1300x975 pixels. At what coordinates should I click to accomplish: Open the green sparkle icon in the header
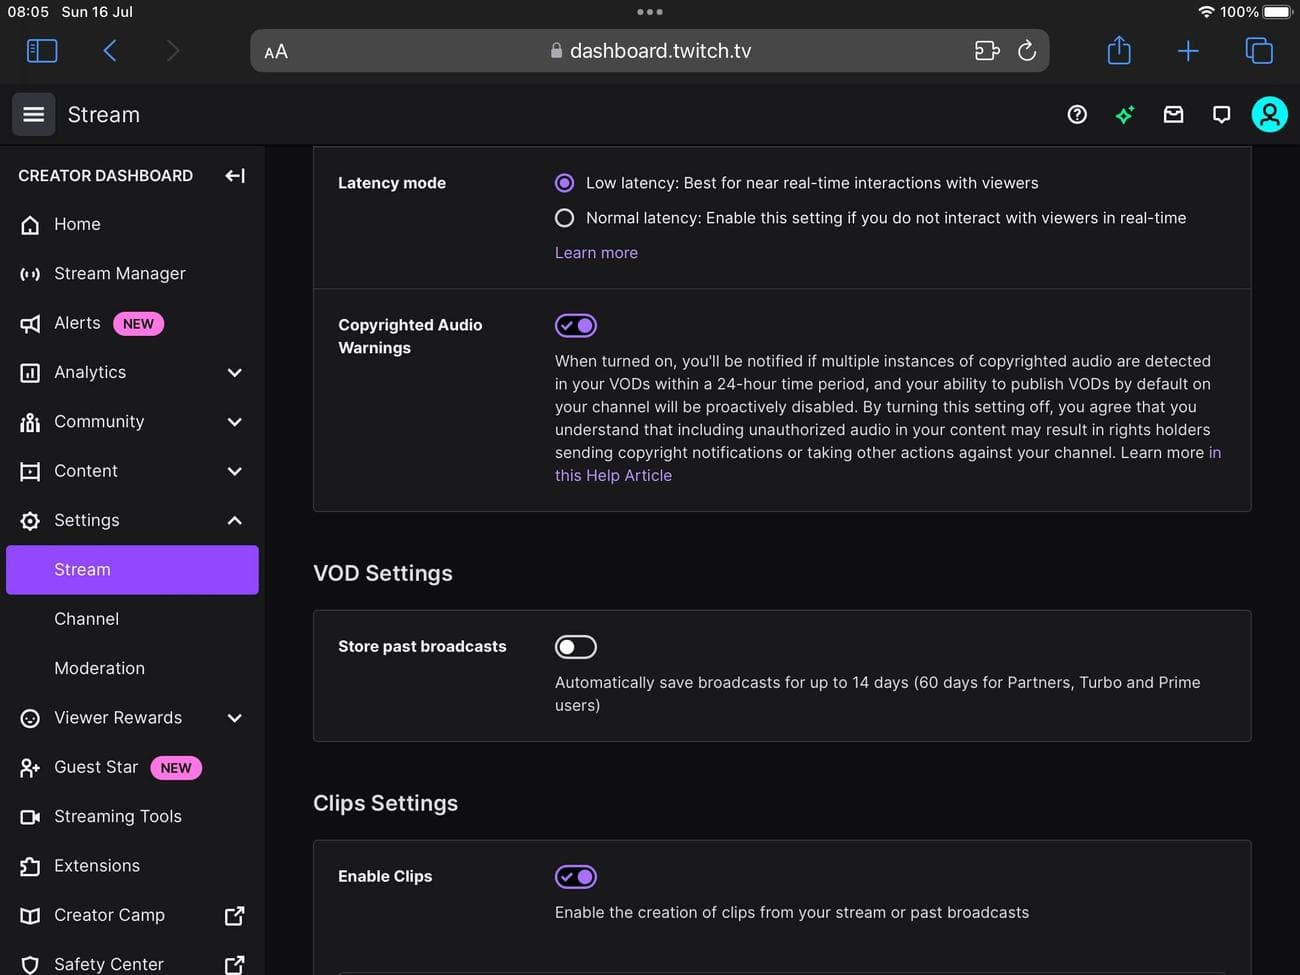tap(1125, 115)
